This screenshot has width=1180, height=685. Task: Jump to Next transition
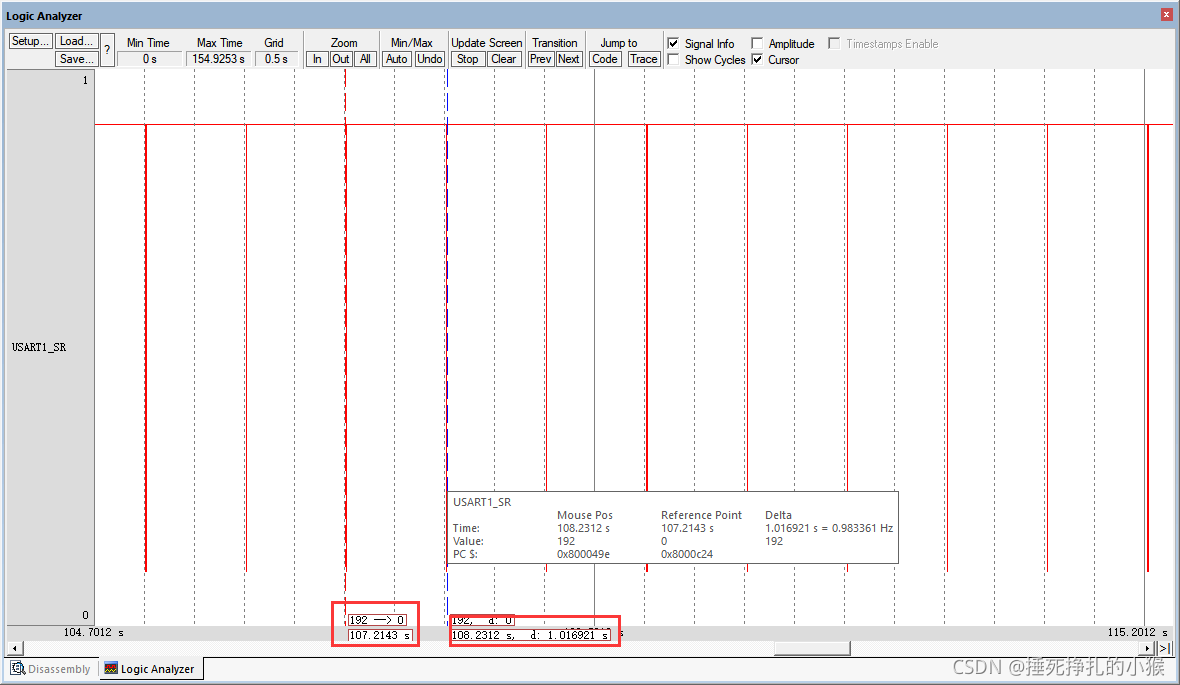point(568,59)
